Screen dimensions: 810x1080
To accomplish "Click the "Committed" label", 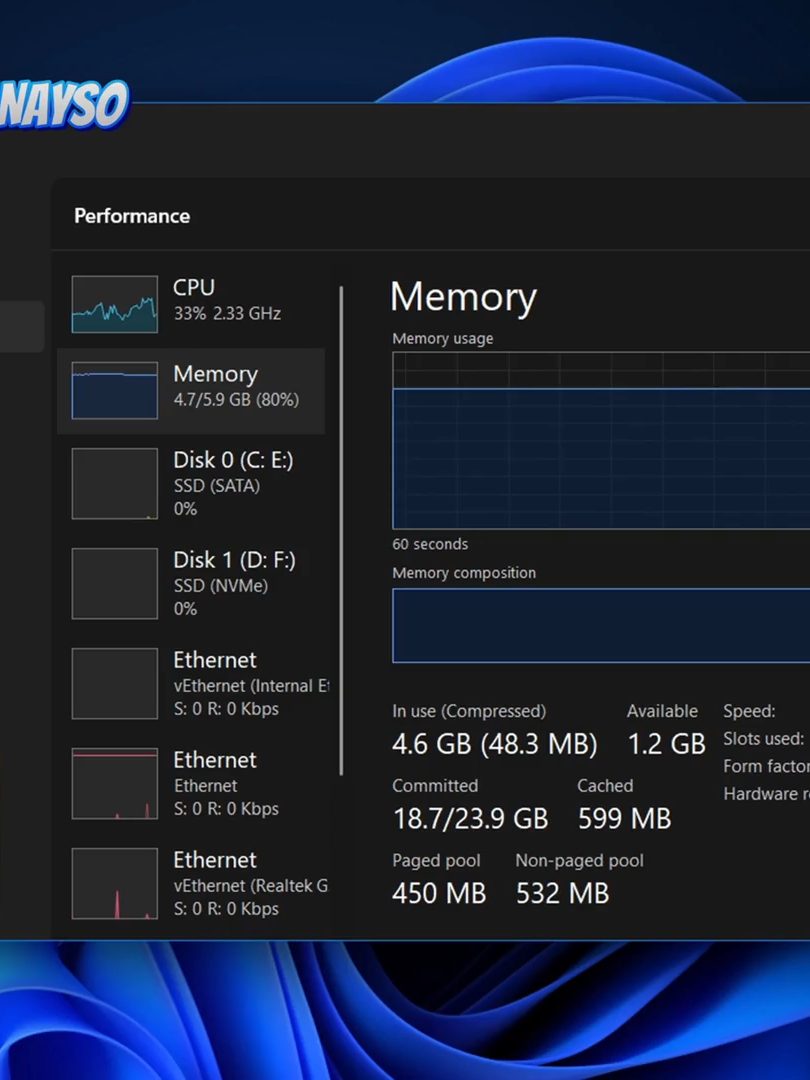I will (435, 786).
